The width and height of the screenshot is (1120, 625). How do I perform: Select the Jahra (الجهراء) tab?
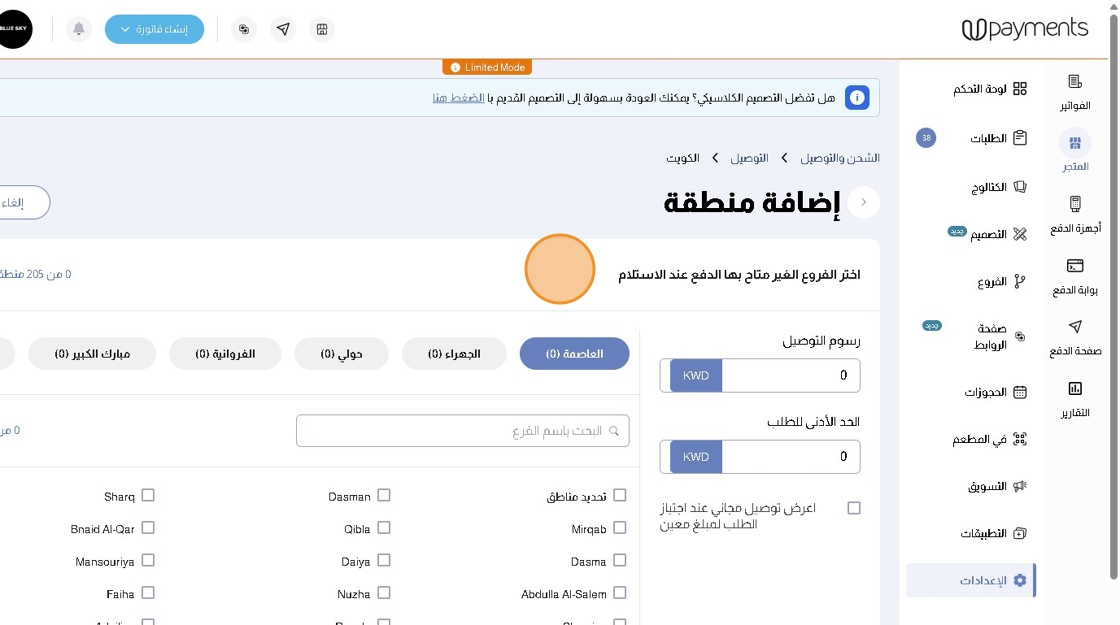coord(454,354)
